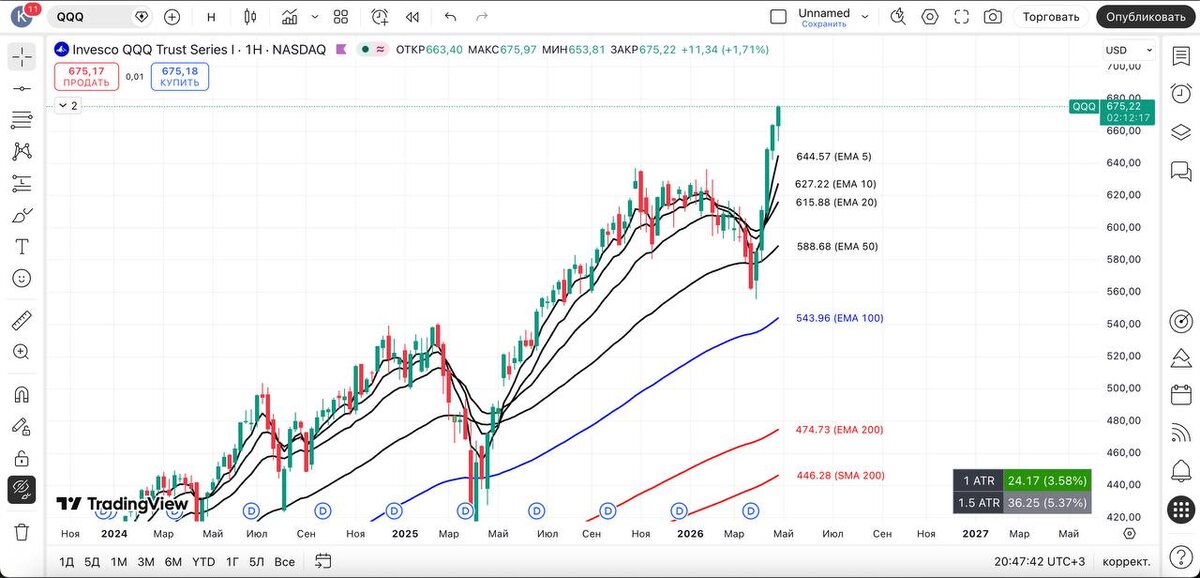This screenshot has width=1200, height=578.
Task: Expand the collapsed indicators legend '2'
Action: click(68, 105)
